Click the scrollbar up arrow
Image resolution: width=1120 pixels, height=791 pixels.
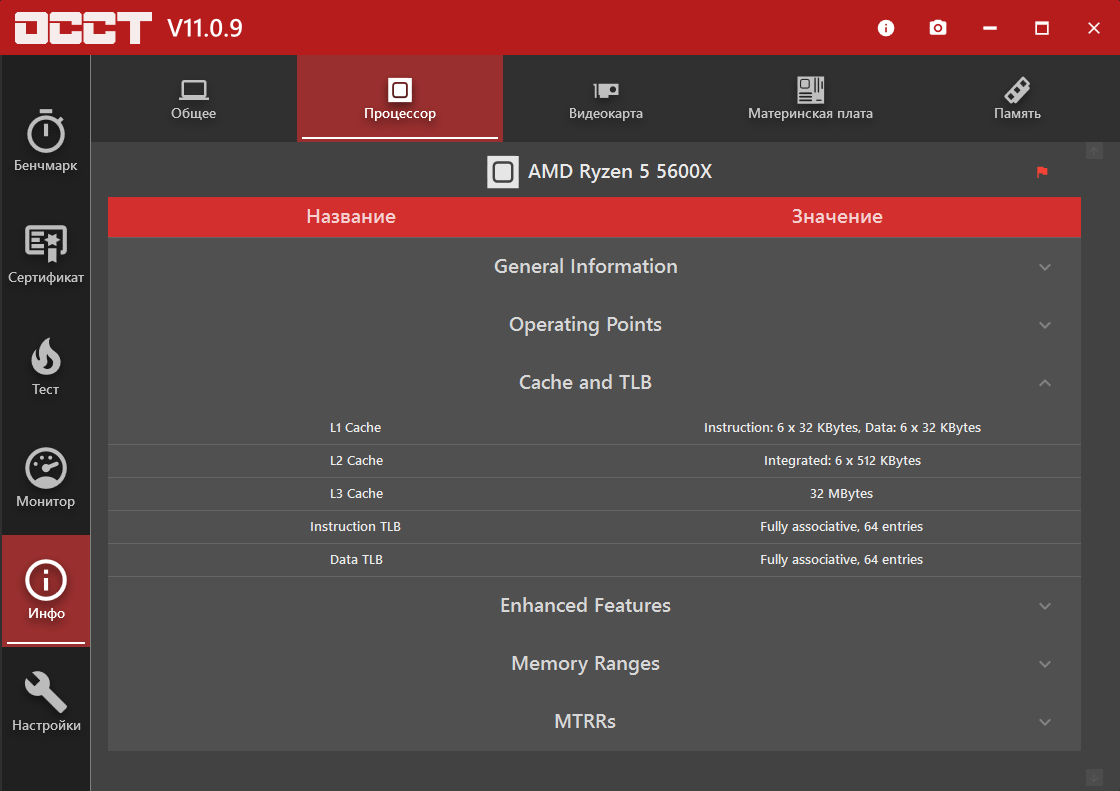1094,151
